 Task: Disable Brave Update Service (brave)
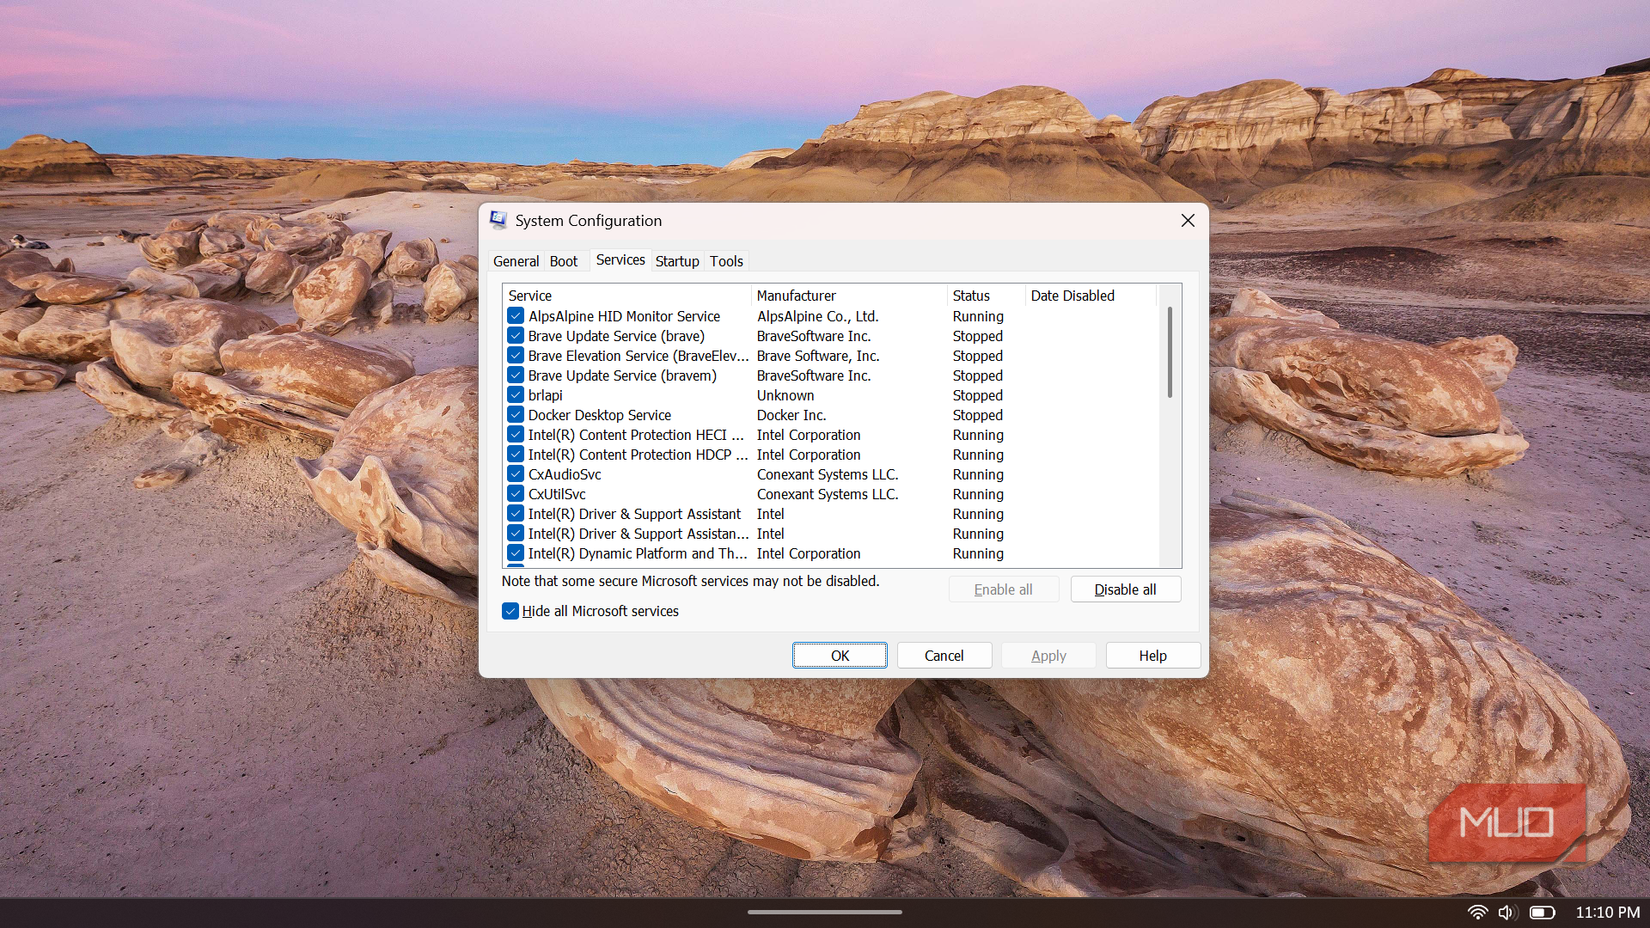515,335
